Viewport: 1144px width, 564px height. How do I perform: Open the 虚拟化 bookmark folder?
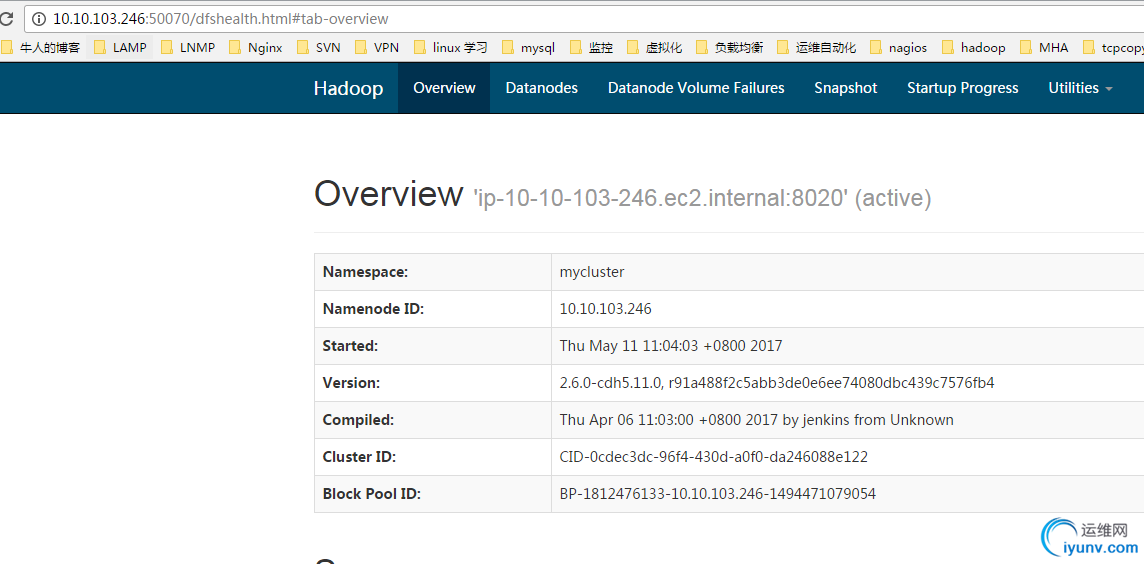[x=654, y=47]
